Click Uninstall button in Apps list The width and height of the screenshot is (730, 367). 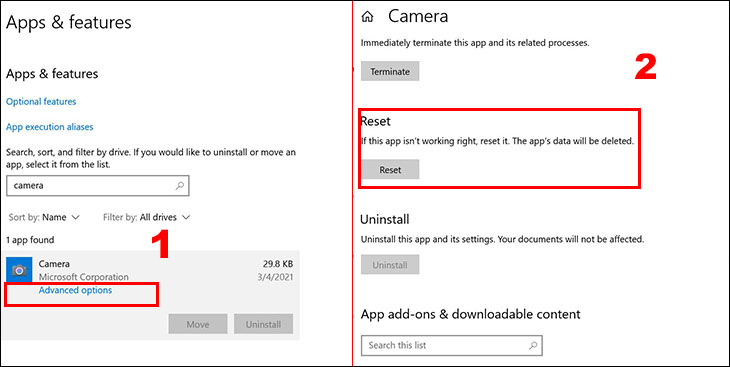pyautogui.click(x=264, y=324)
